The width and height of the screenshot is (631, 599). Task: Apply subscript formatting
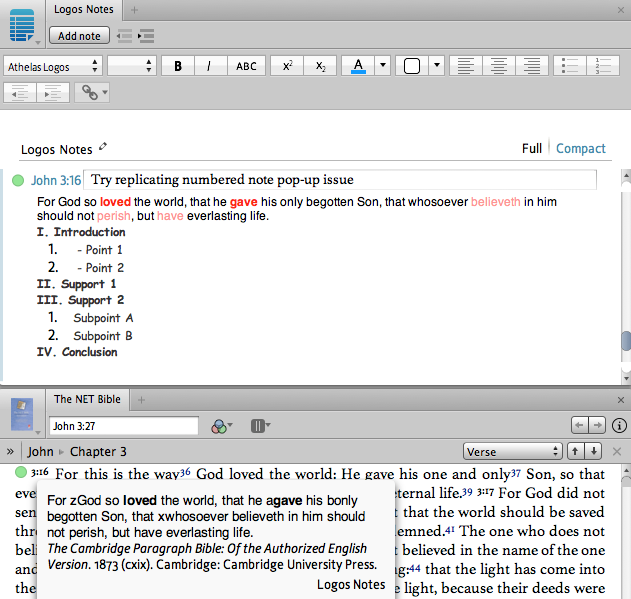pyautogui.click(x=320, y=66)
